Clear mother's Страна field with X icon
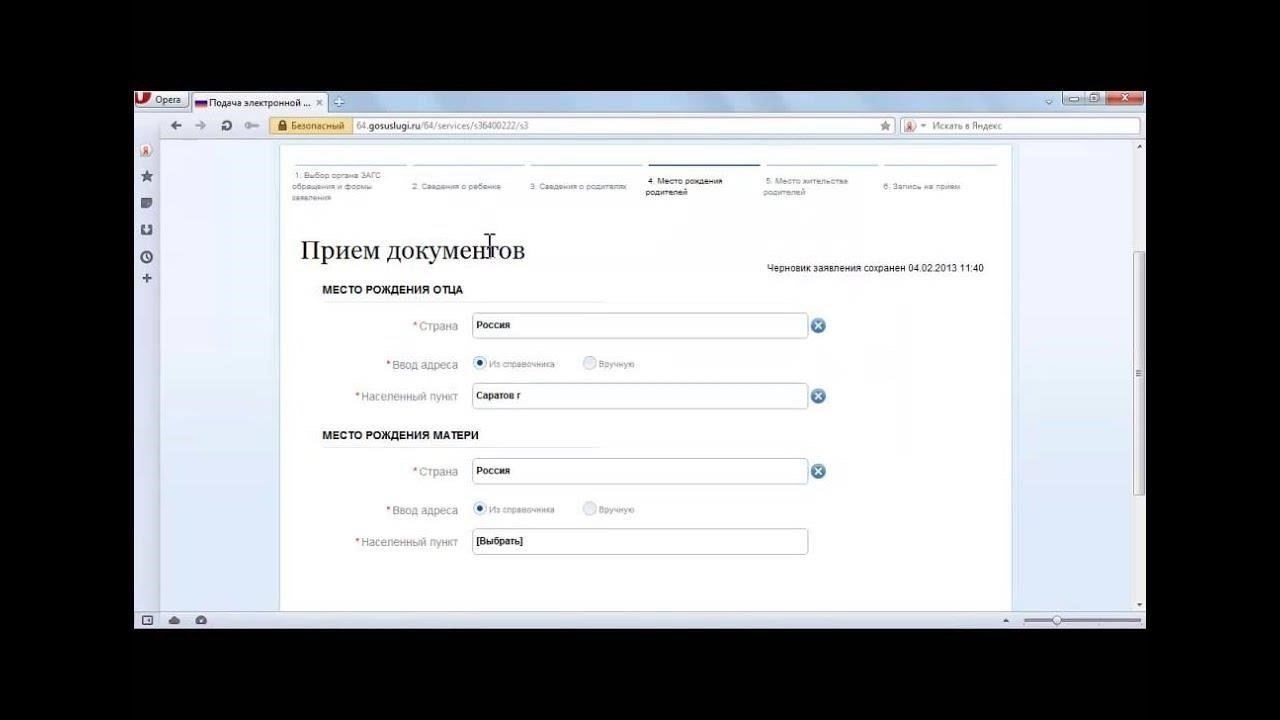 (818, 471)
